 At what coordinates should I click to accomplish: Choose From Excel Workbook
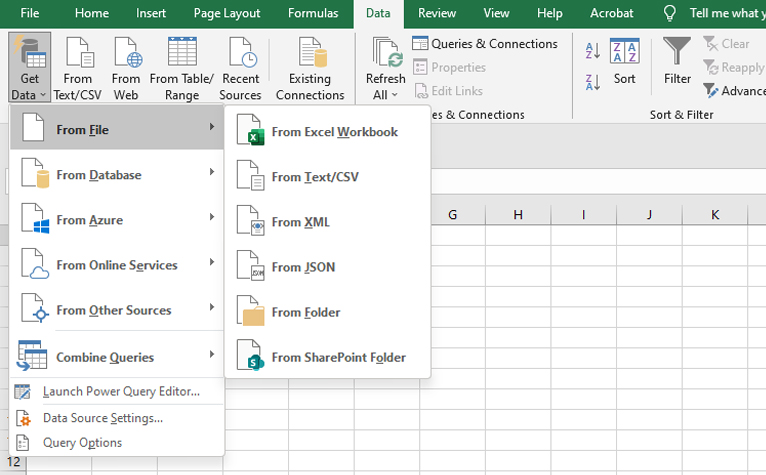coord(327,131)
